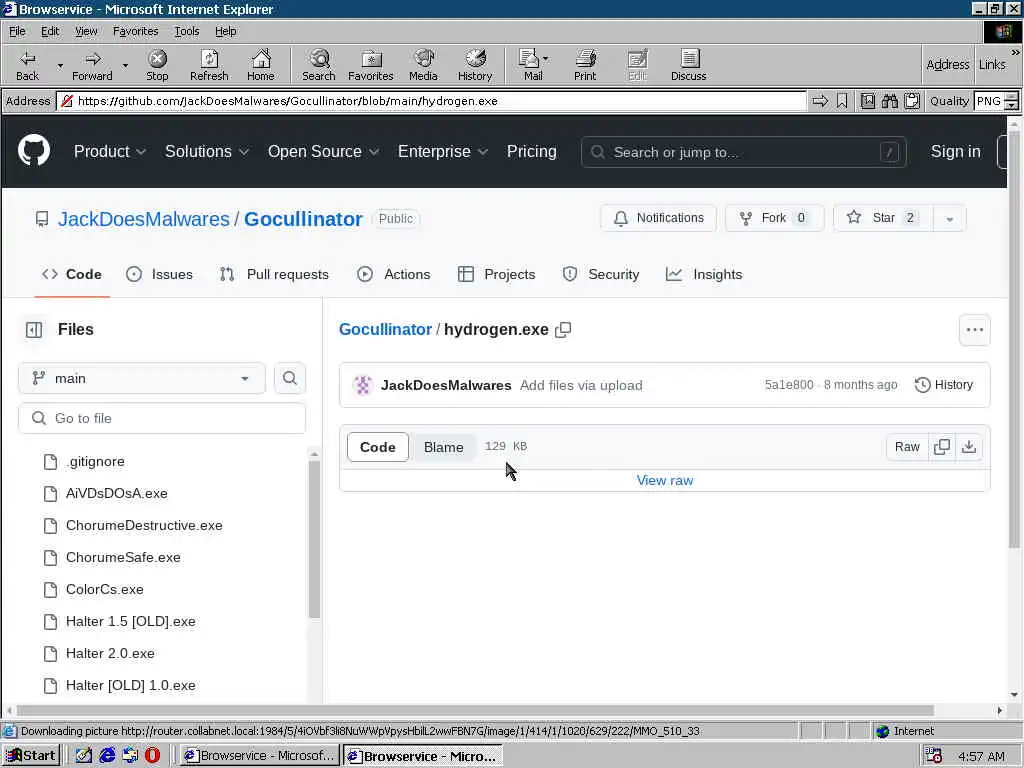Open the Media toolbar button
Screen dimensions: 1024x768
[x=423, y=65]
